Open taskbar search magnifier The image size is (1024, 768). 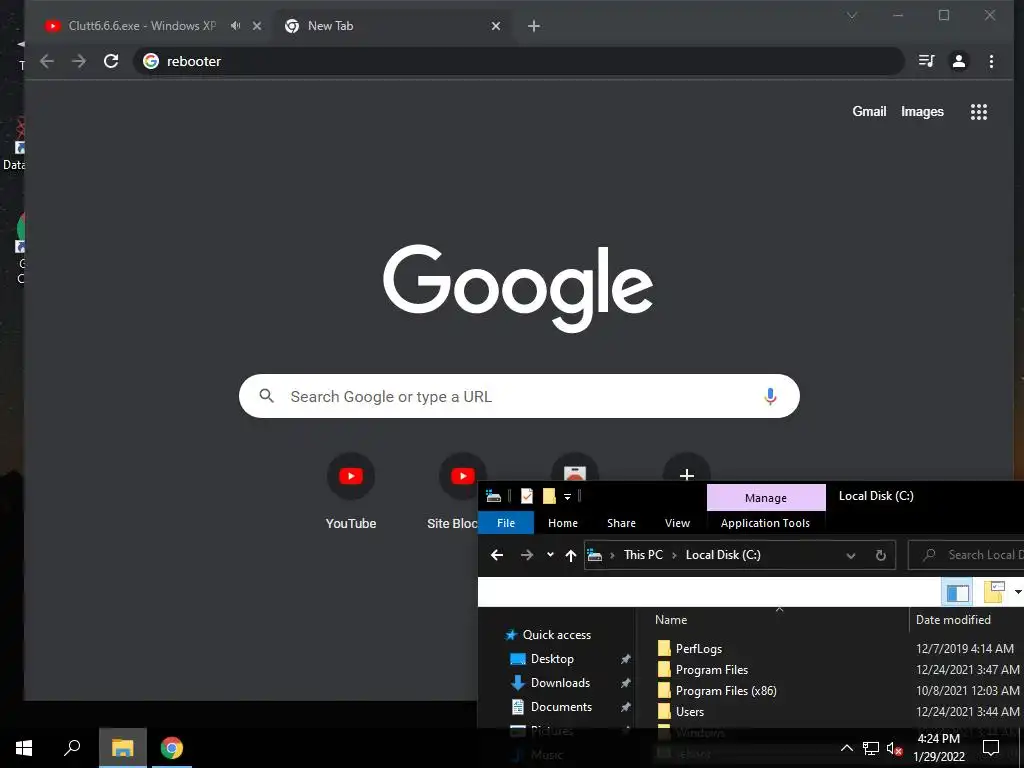pyautogui.click(x=72, y=748)
